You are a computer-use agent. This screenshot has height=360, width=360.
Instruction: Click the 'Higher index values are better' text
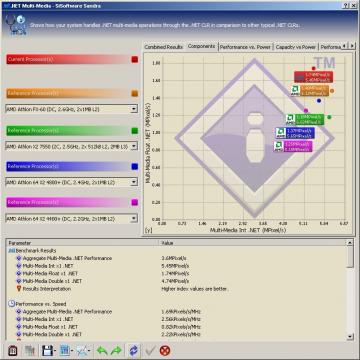[195, 289]
